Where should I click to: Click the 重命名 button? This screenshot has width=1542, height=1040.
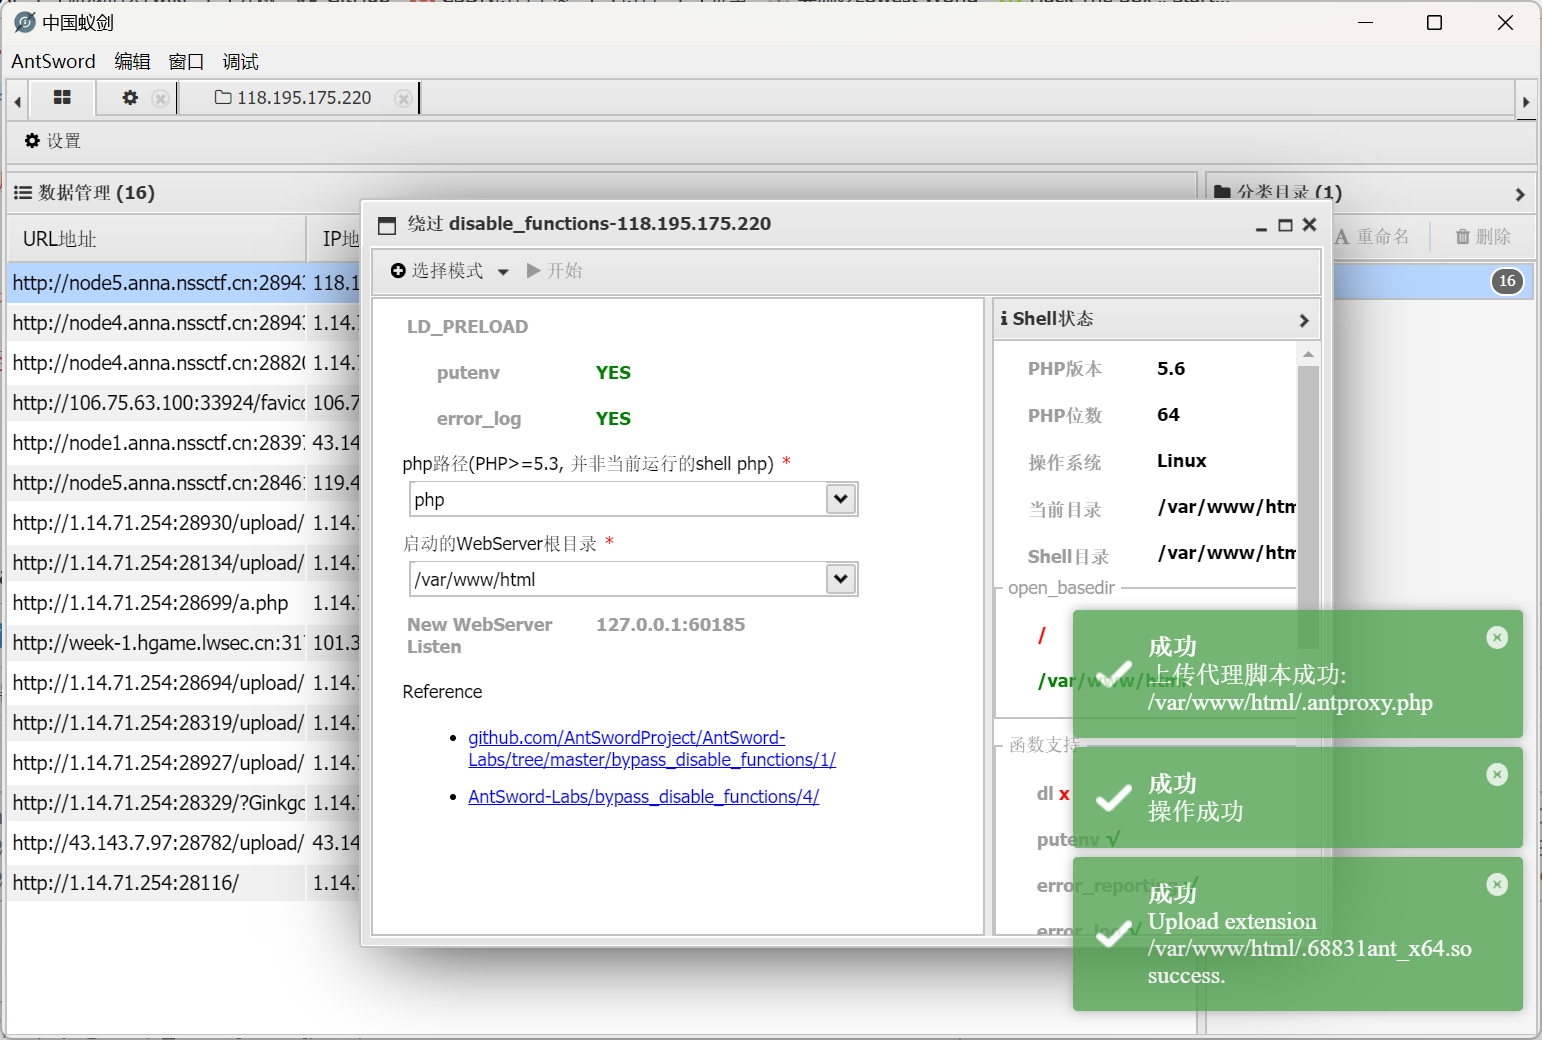coord(1372,237)
